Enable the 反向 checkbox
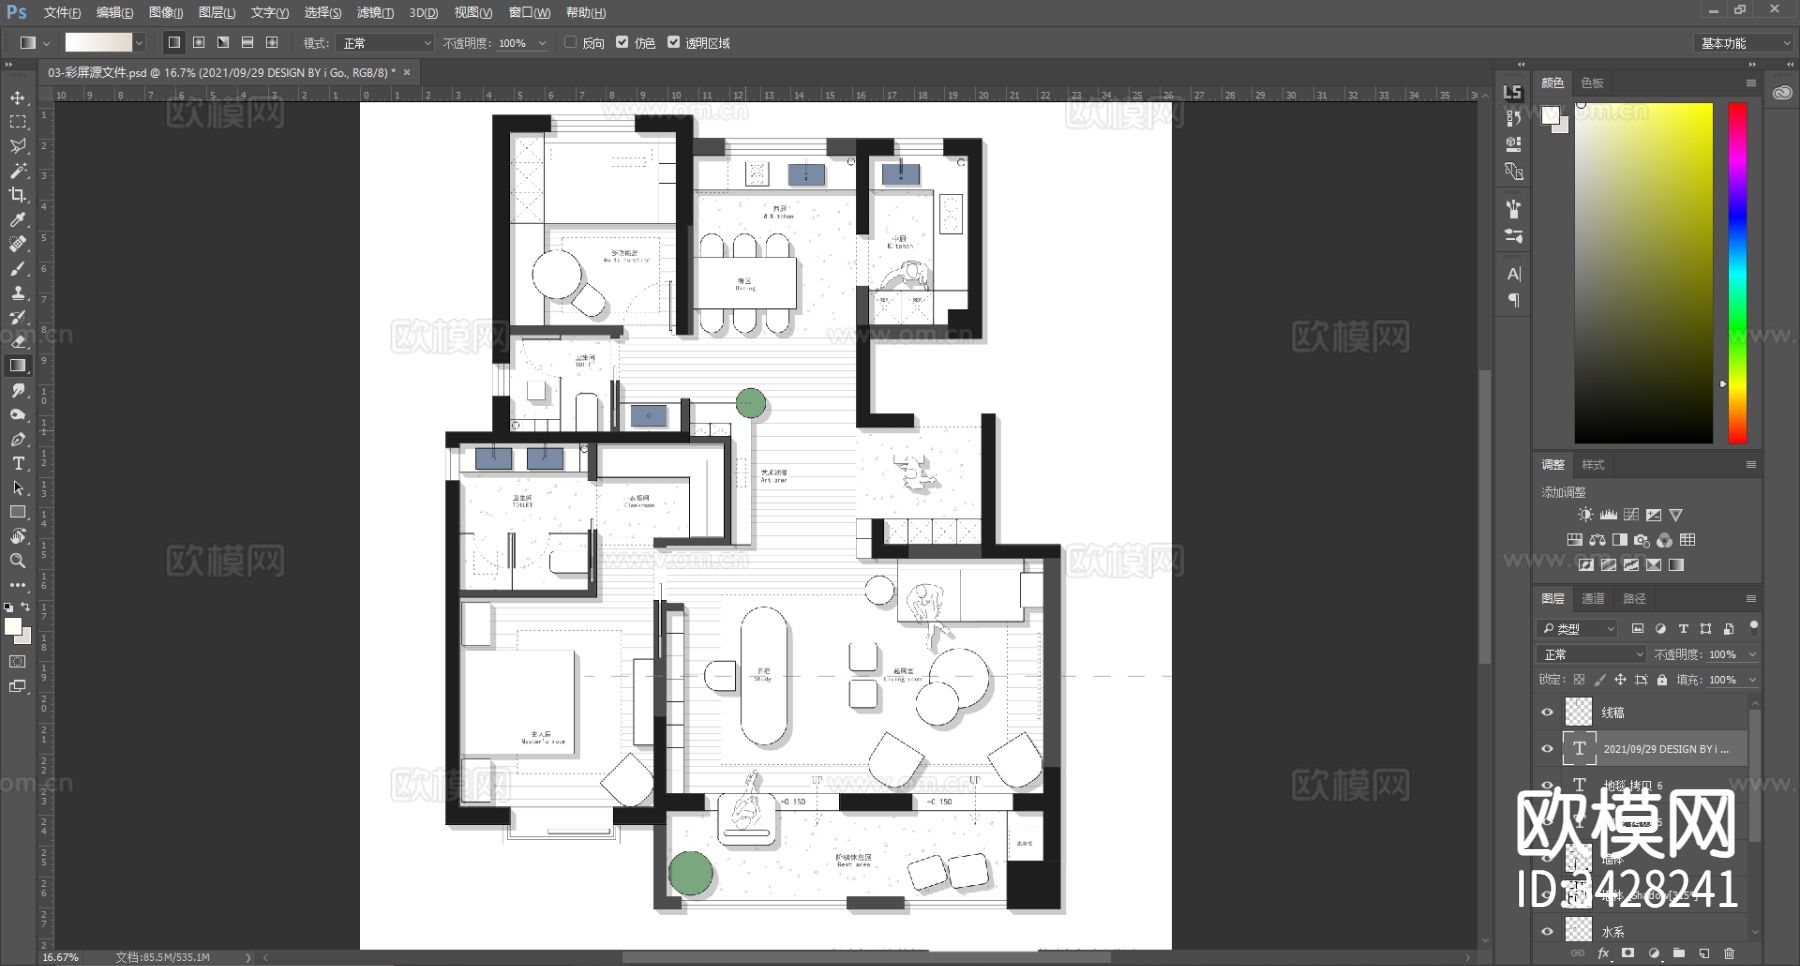 (570, 43)
